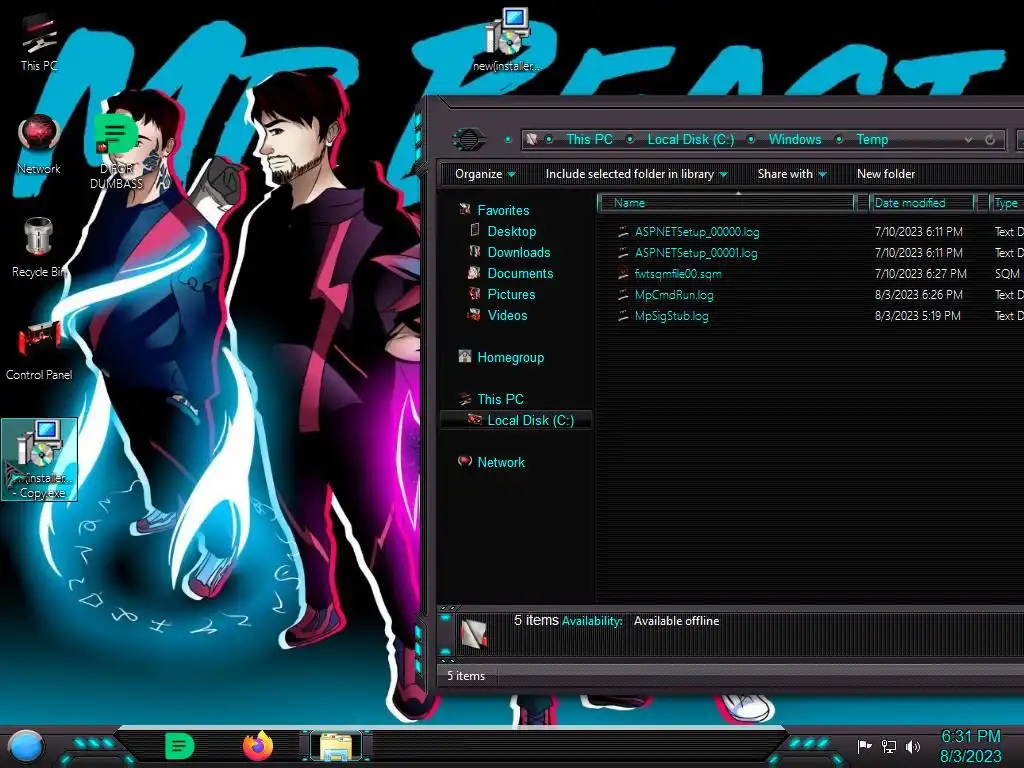The height and width of the screenshot is (768, 1024).
Task: Select This PC in the address breadcrumb
Action: click(589, 139)
